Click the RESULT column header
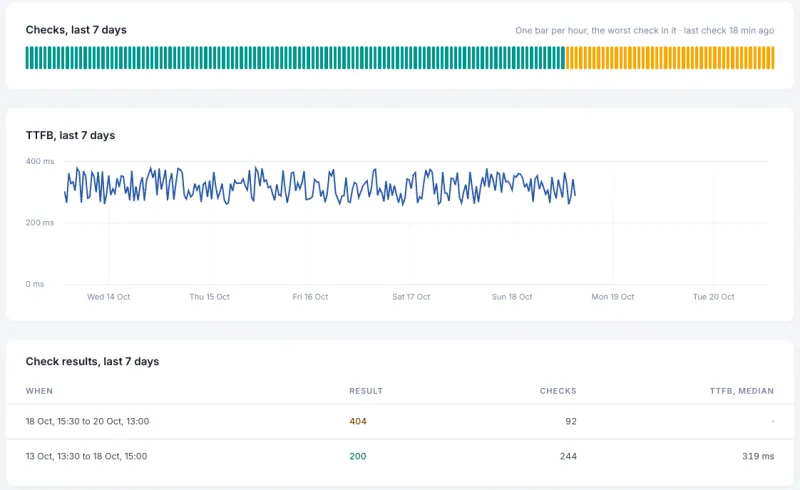 pos(366,391)
